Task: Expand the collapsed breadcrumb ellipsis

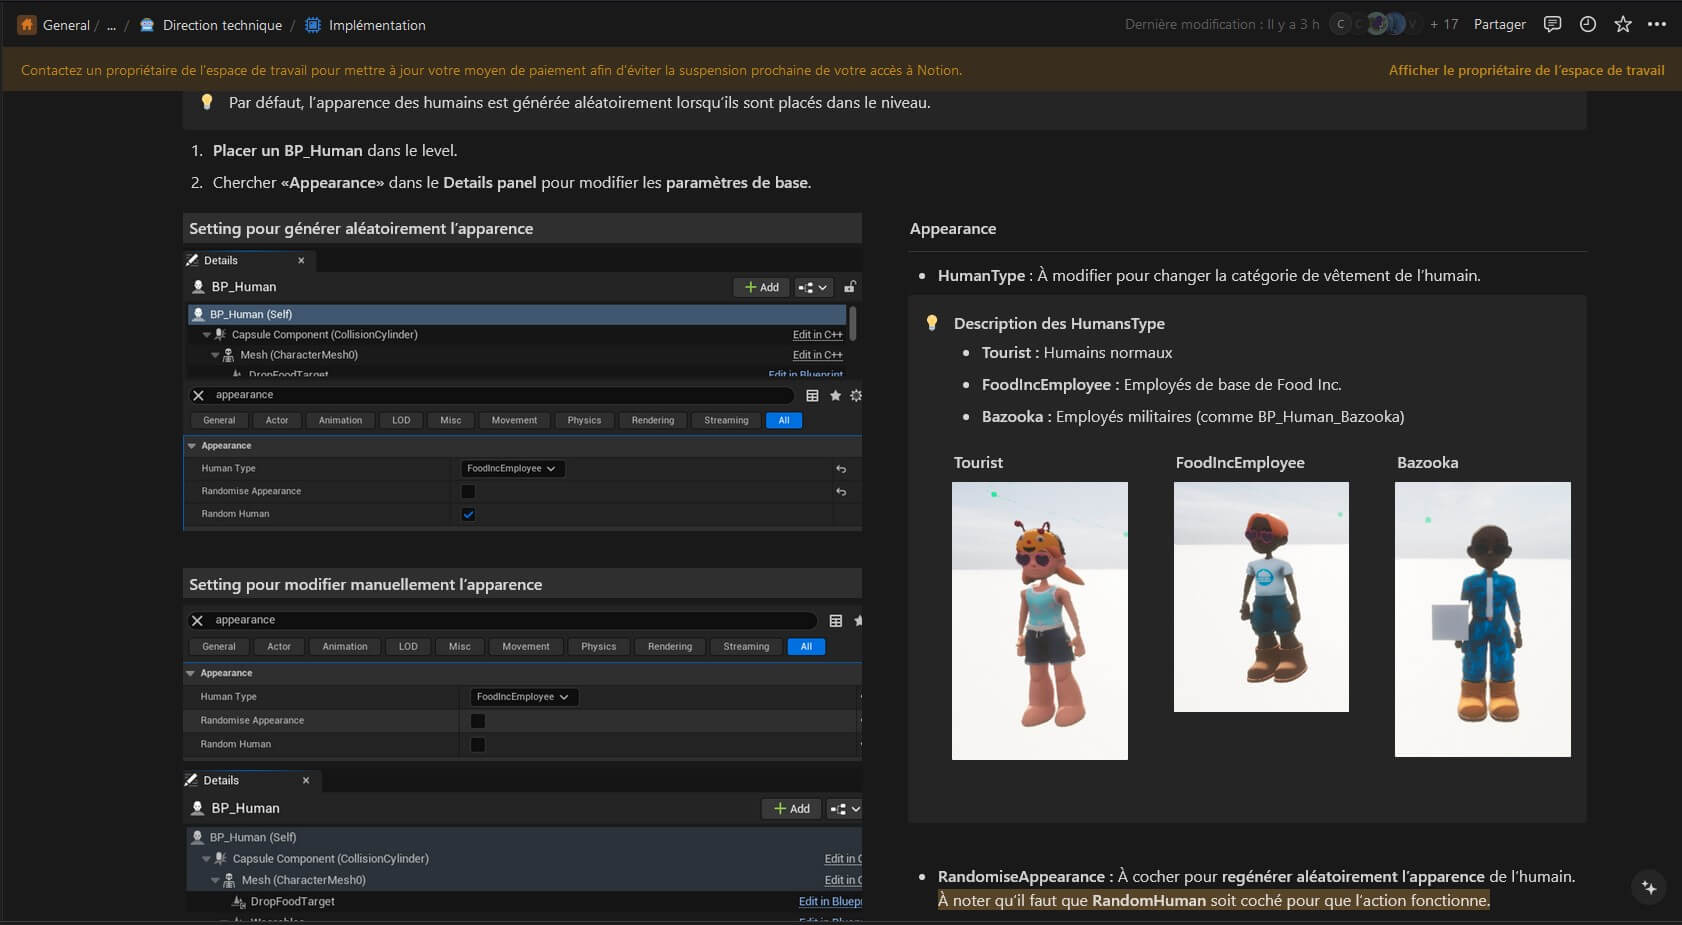Action: coord(111,25)
